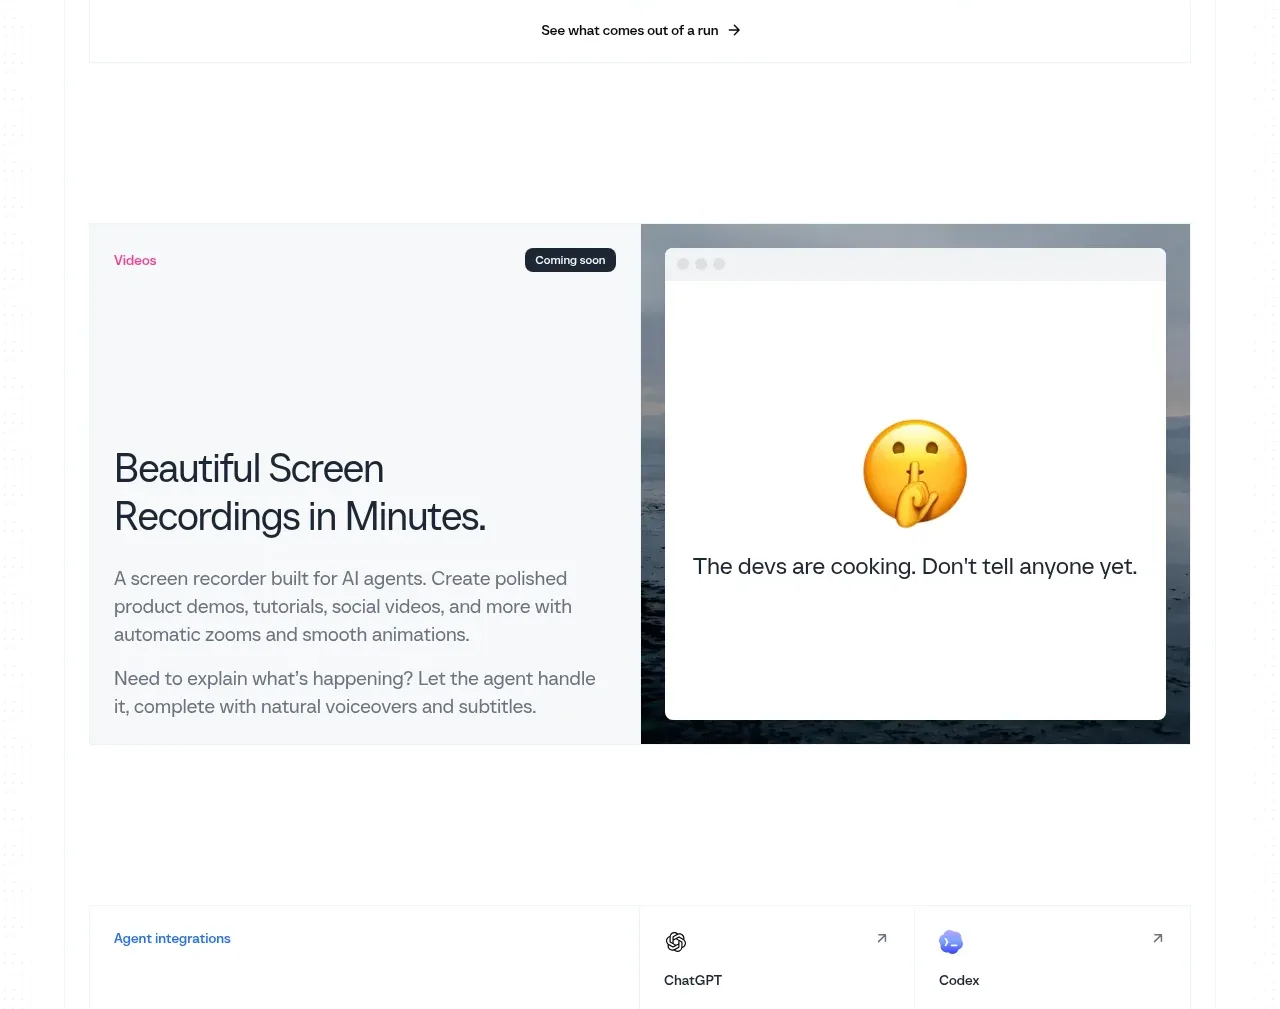
Task: Click the 'A screen recorder built for AI agents' paragraph
Action: [x=343, y=606]
